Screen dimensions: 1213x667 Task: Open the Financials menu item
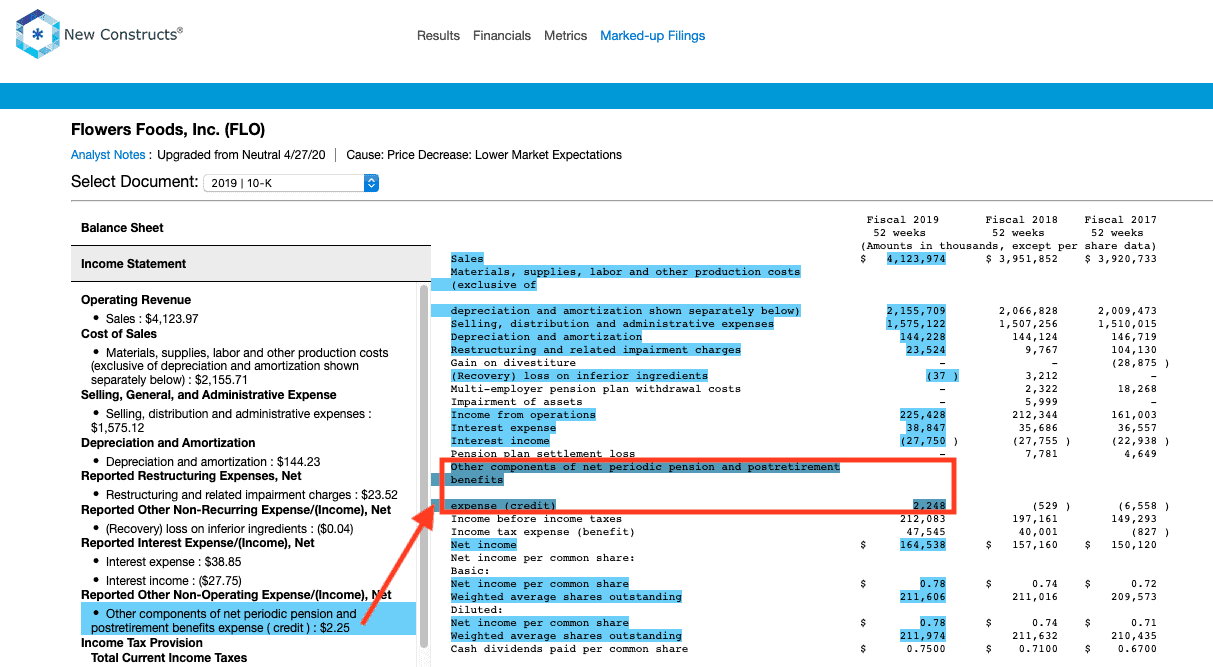[502, 36]
